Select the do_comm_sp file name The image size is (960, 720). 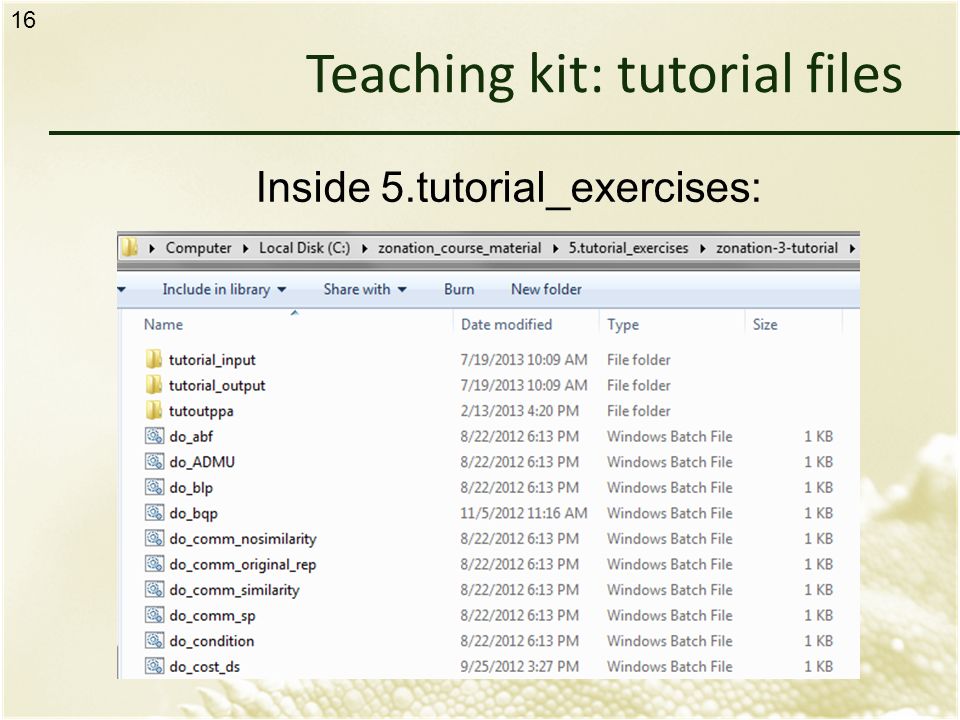tap(212, 616)
